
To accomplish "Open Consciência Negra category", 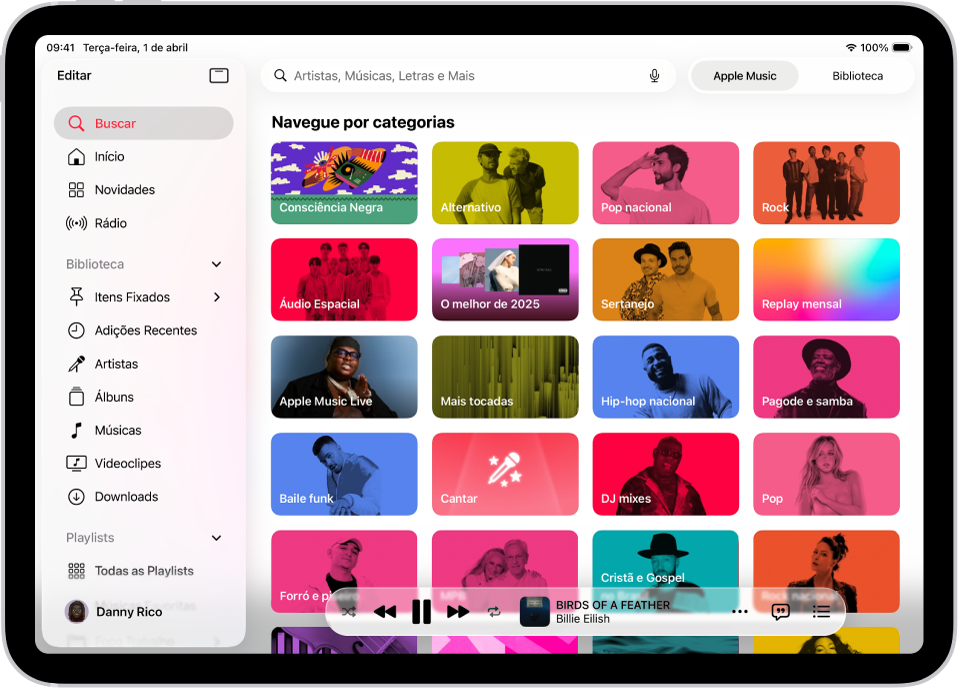I will click(344, 183).
